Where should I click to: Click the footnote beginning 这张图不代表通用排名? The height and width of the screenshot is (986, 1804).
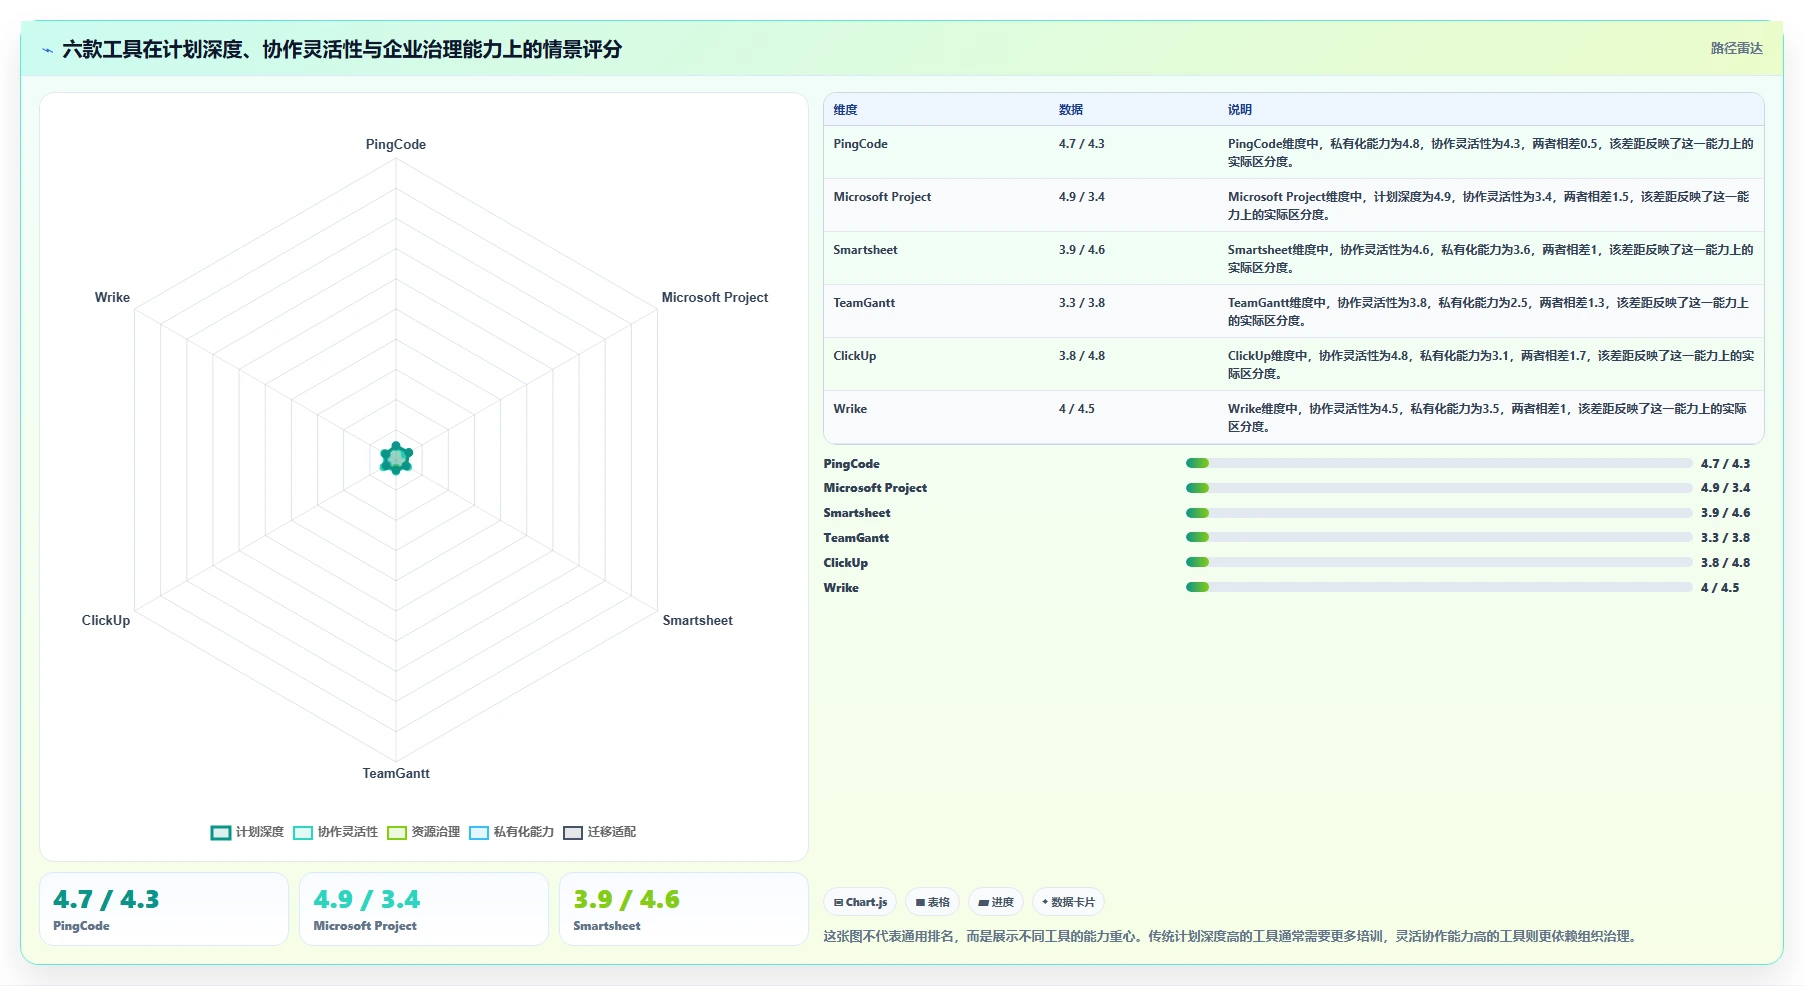pyautogui.click(x=1232, y=937)
